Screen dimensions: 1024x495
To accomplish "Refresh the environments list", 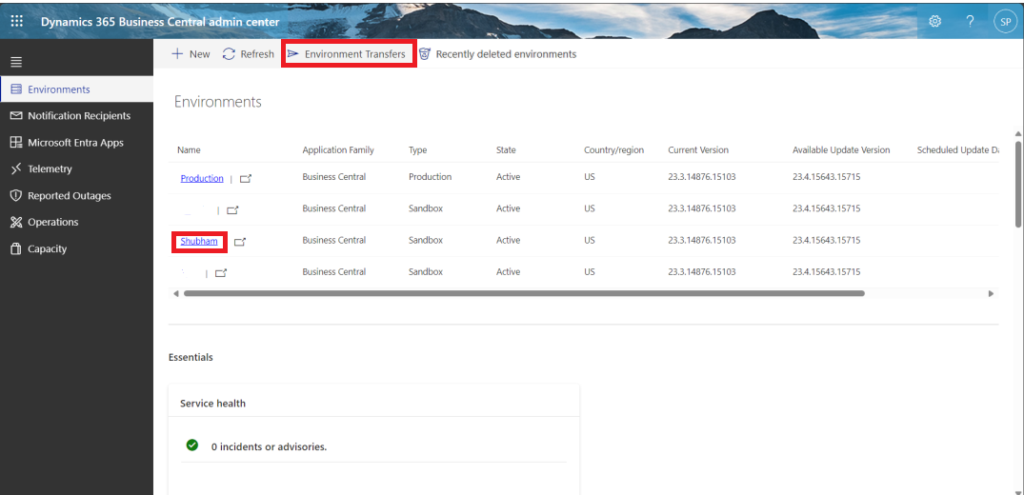I will [248, 54].
